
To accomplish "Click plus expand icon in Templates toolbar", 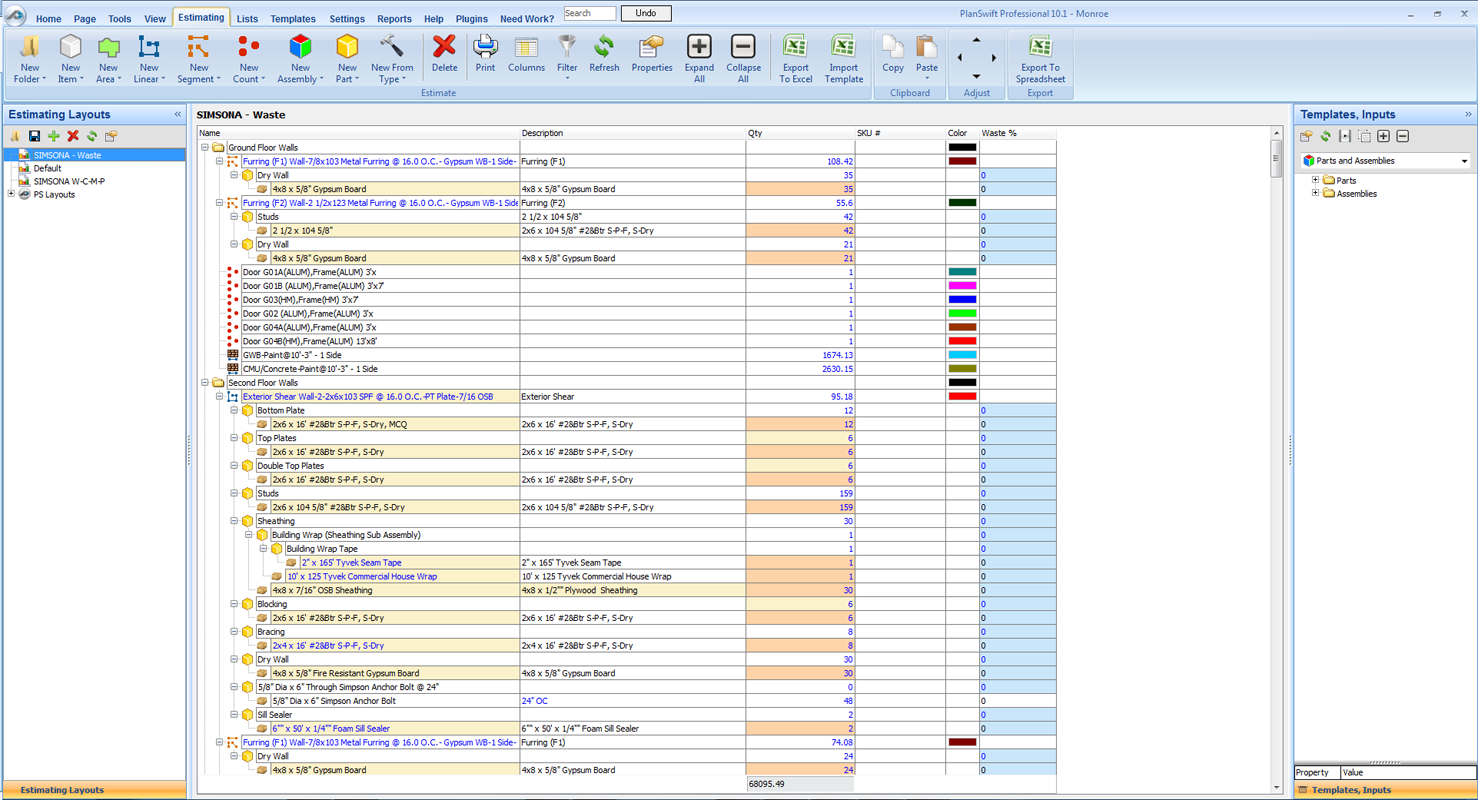I will [1384, 136].
